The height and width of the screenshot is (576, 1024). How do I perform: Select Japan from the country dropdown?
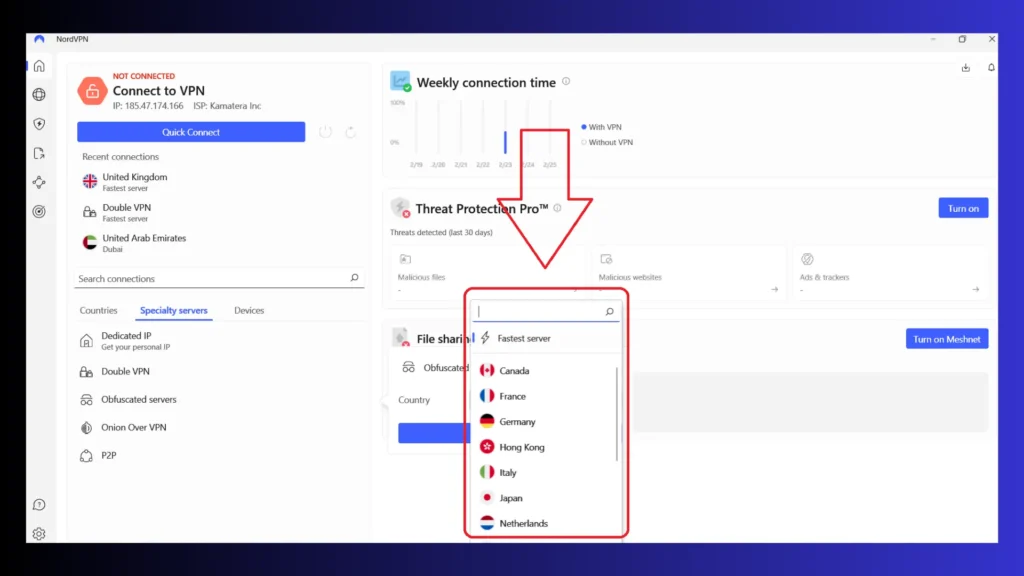544,498
